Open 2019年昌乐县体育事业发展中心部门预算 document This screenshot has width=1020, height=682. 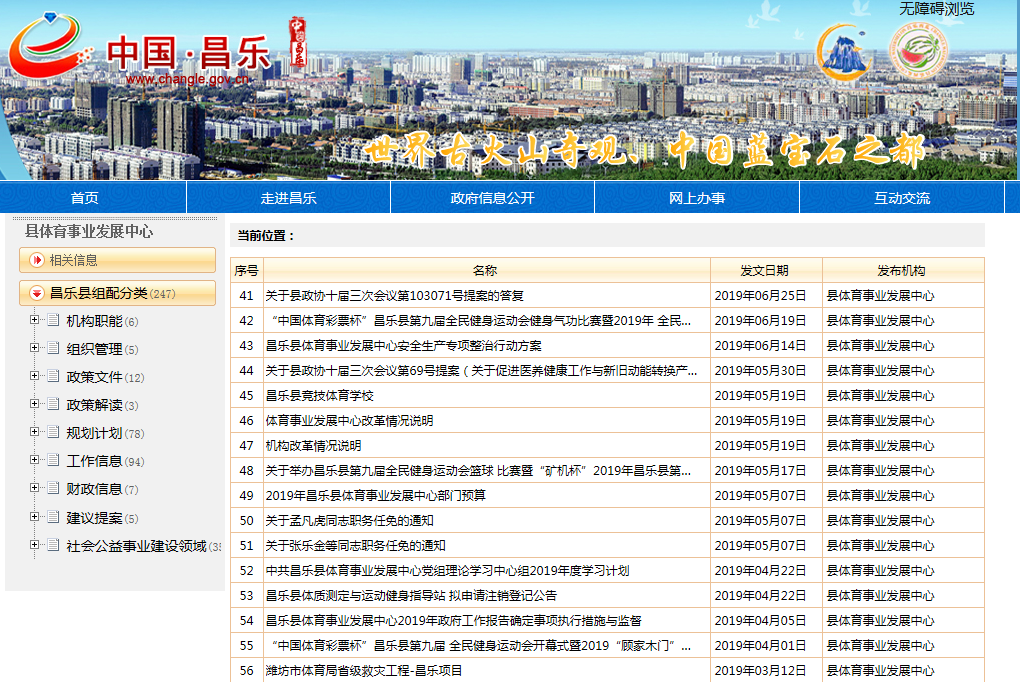click(x=375, y=496)
